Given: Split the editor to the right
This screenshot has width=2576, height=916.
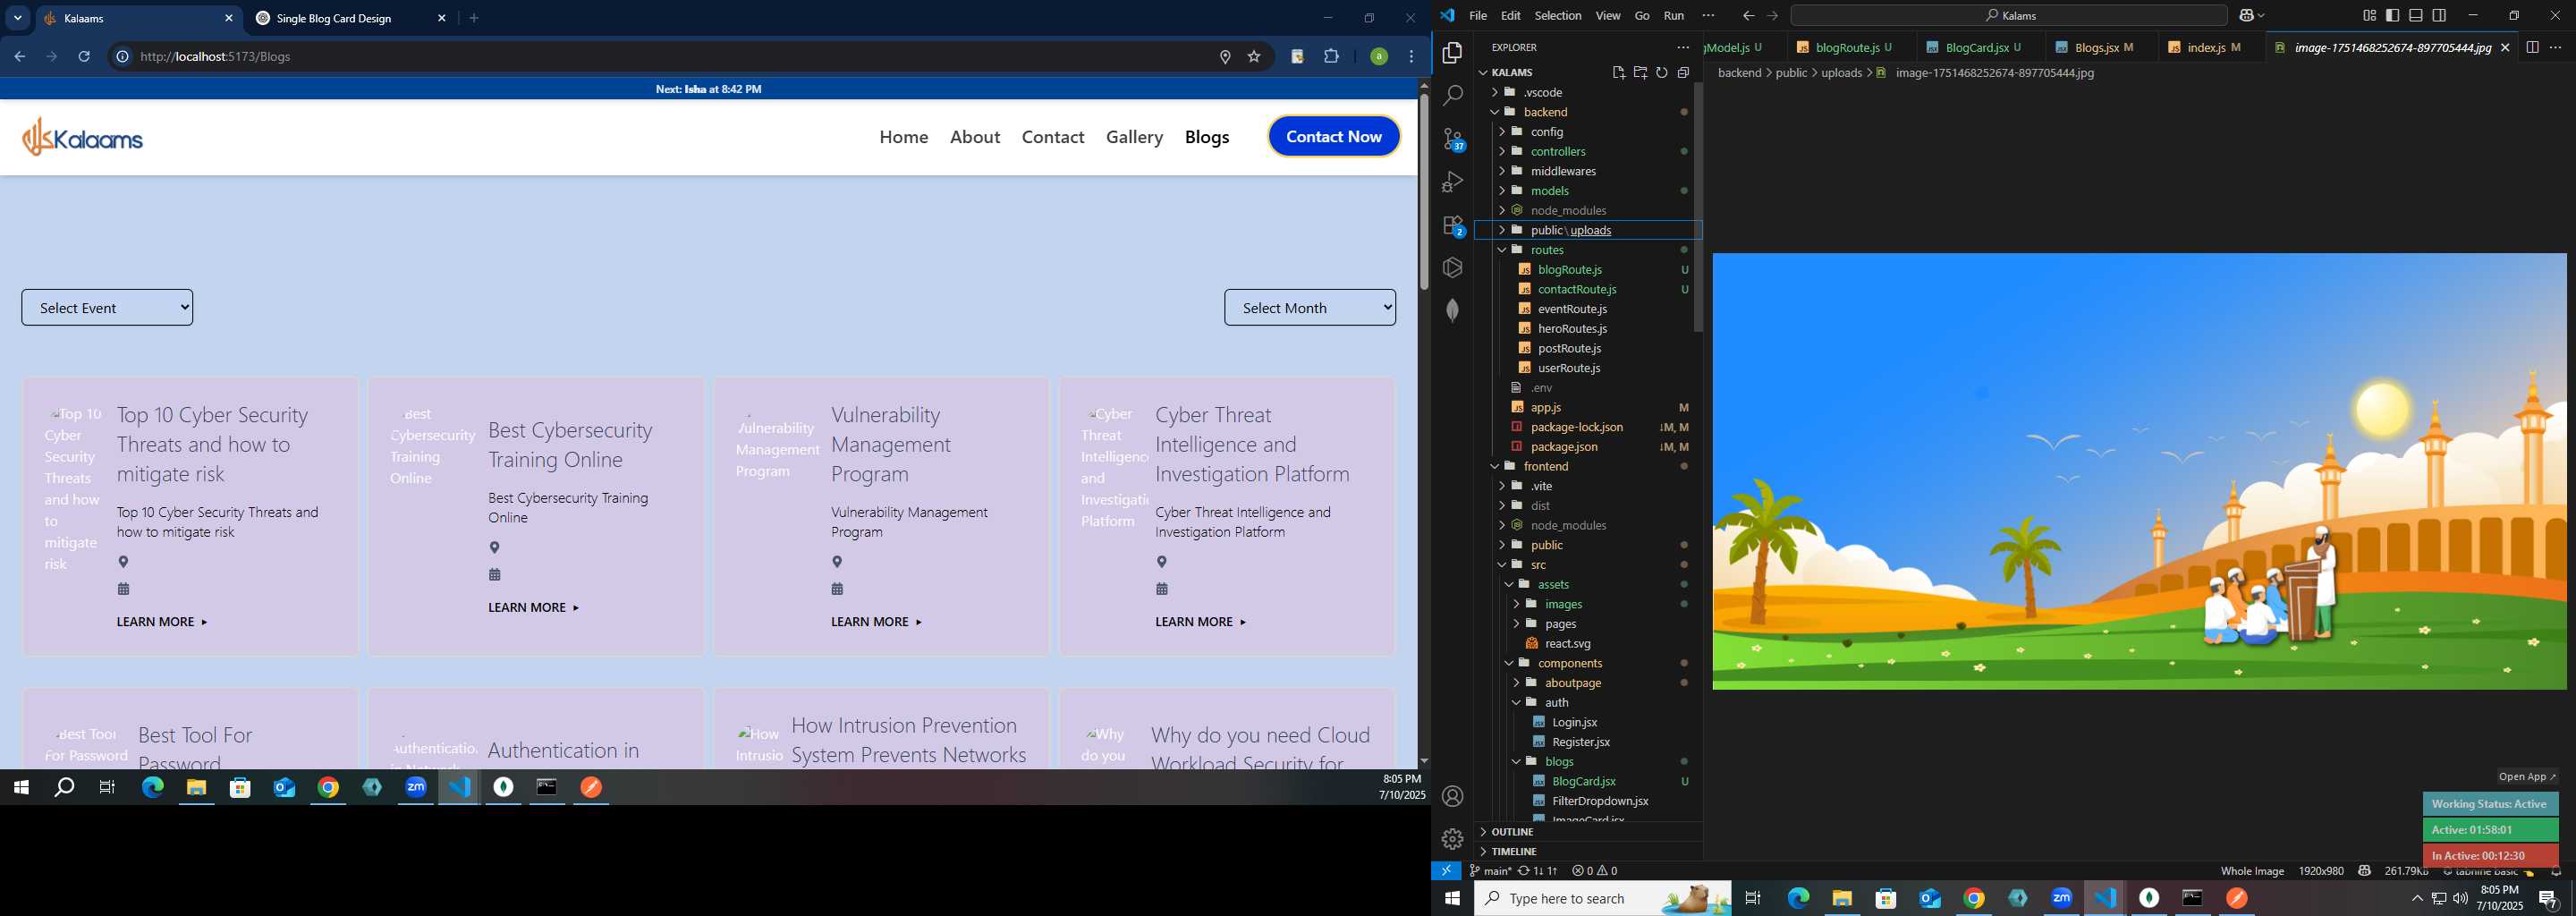Looking at the screenshot, I should pyautogui.click(x=2532, y=47).
